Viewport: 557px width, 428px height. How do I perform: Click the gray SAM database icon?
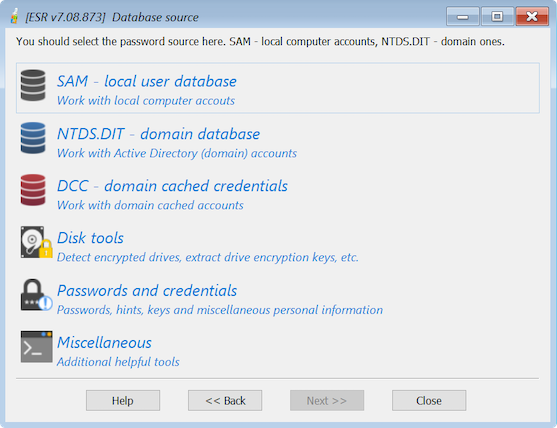click(x=33, y=85)
